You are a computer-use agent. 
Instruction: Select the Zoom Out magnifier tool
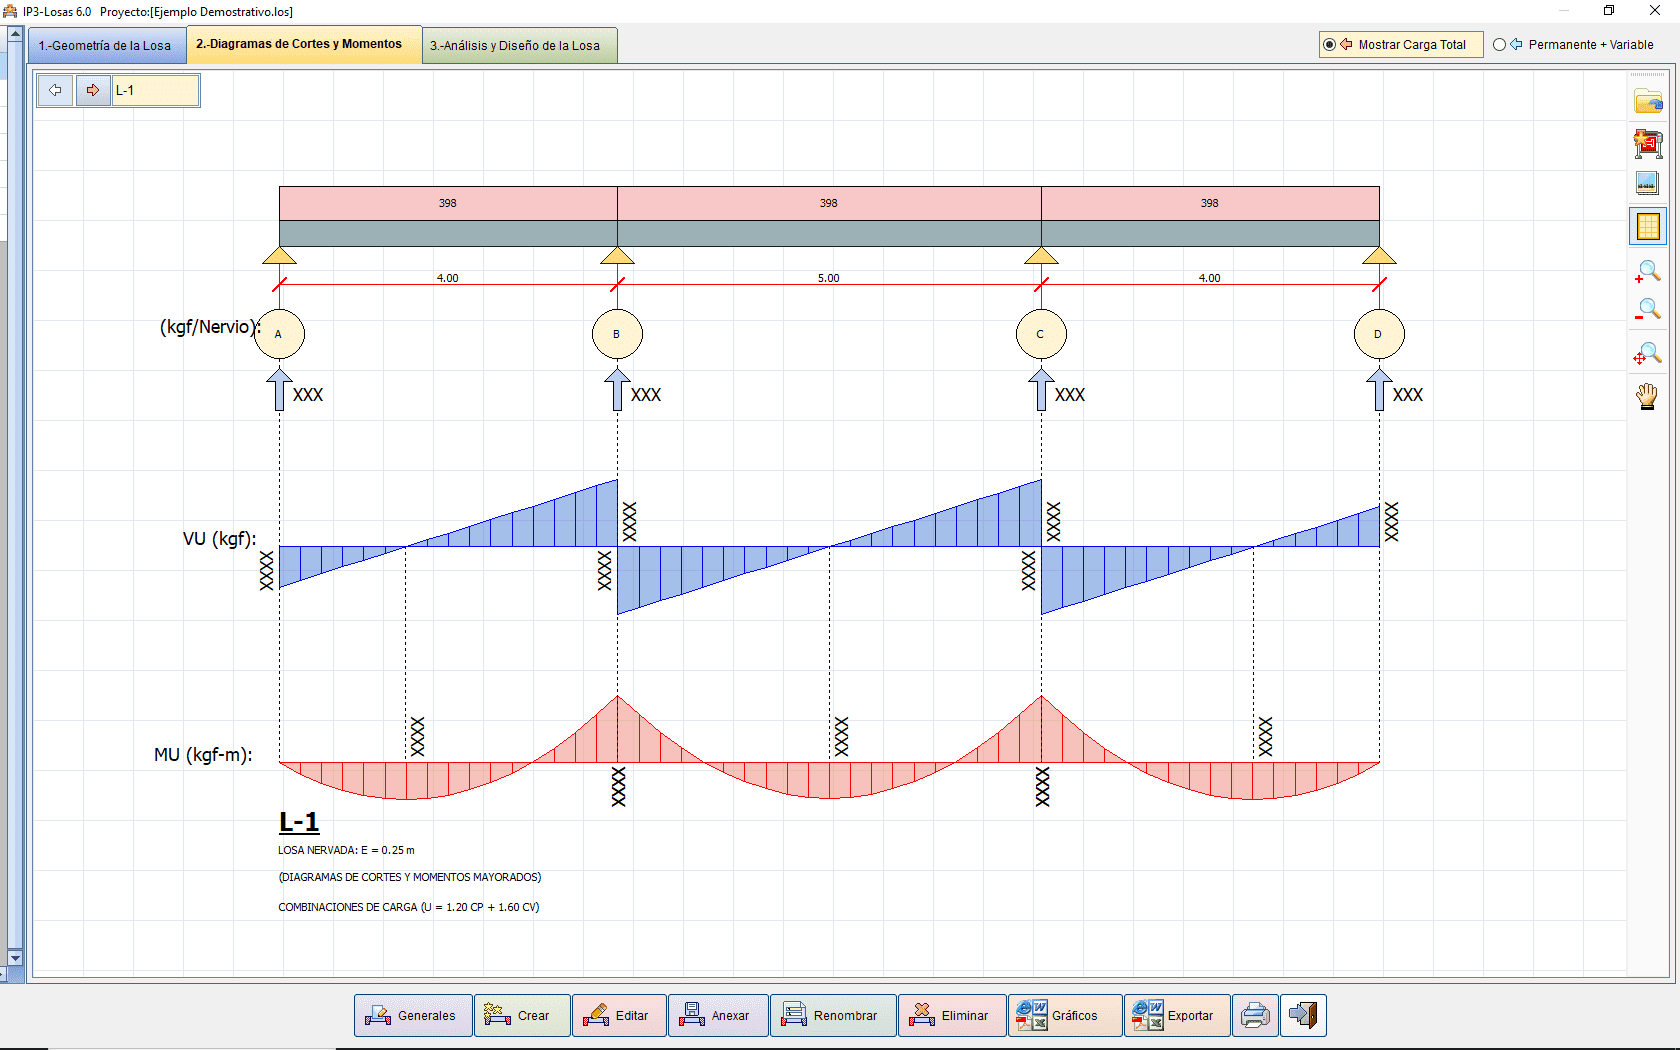coord(1649,309)
